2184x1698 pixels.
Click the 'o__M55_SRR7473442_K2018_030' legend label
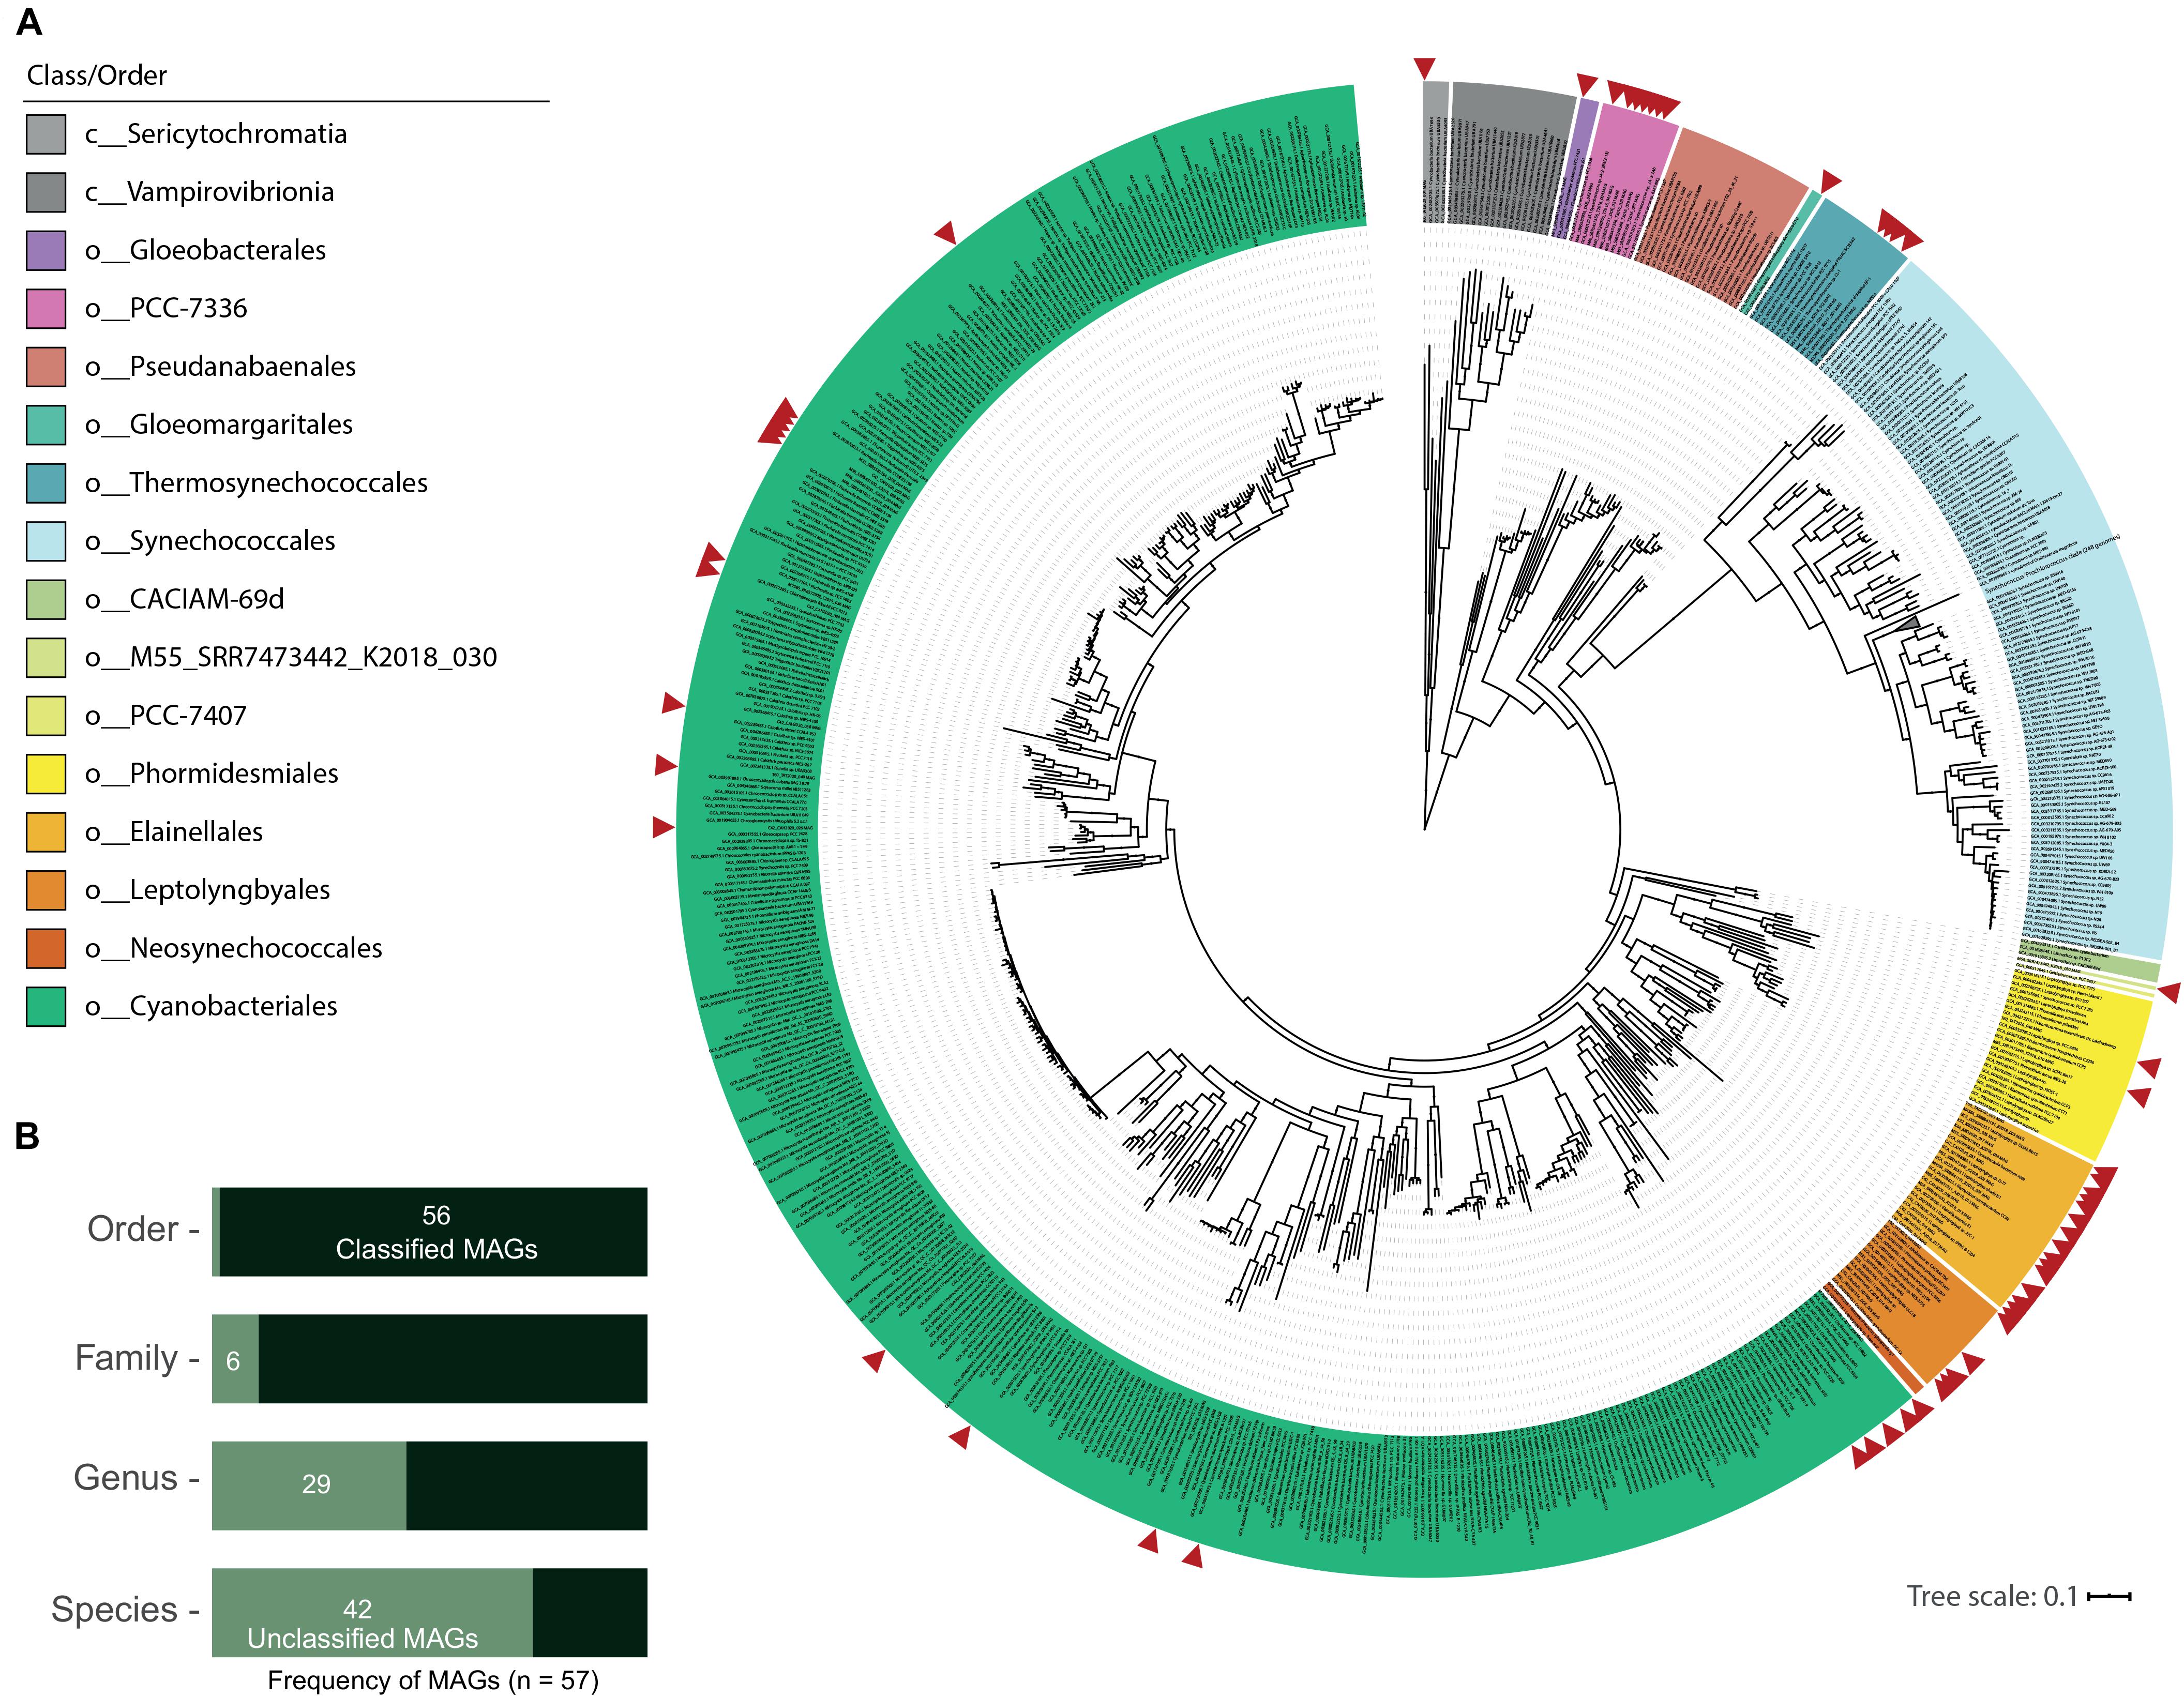pyautogui.click(x=291, y=657)
